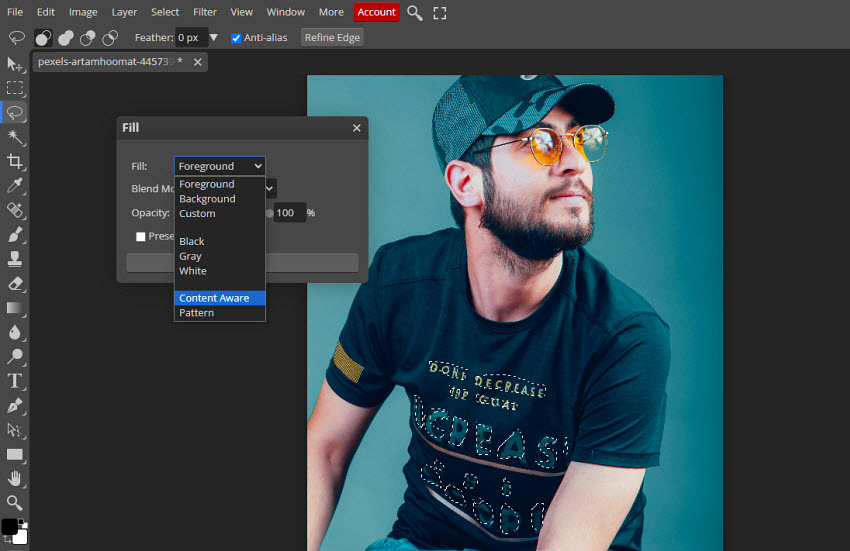The width and height of the screenshot is (850, 551).
Task: Open the Filter menu
Action: 205,12
